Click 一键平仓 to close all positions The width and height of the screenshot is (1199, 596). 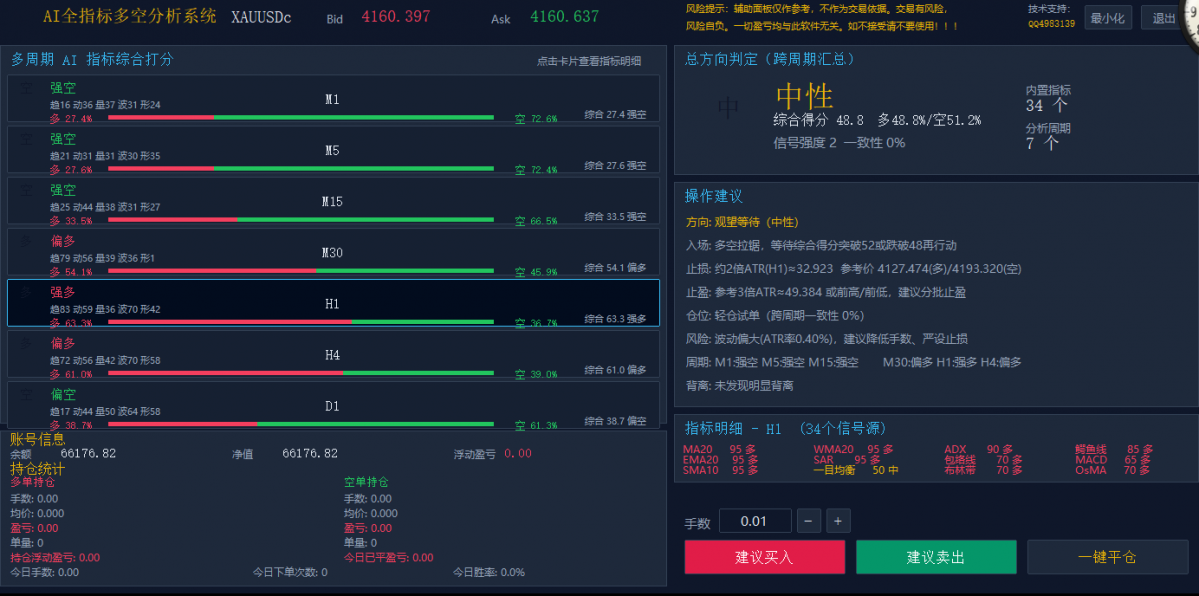(x=1107, y=557)
